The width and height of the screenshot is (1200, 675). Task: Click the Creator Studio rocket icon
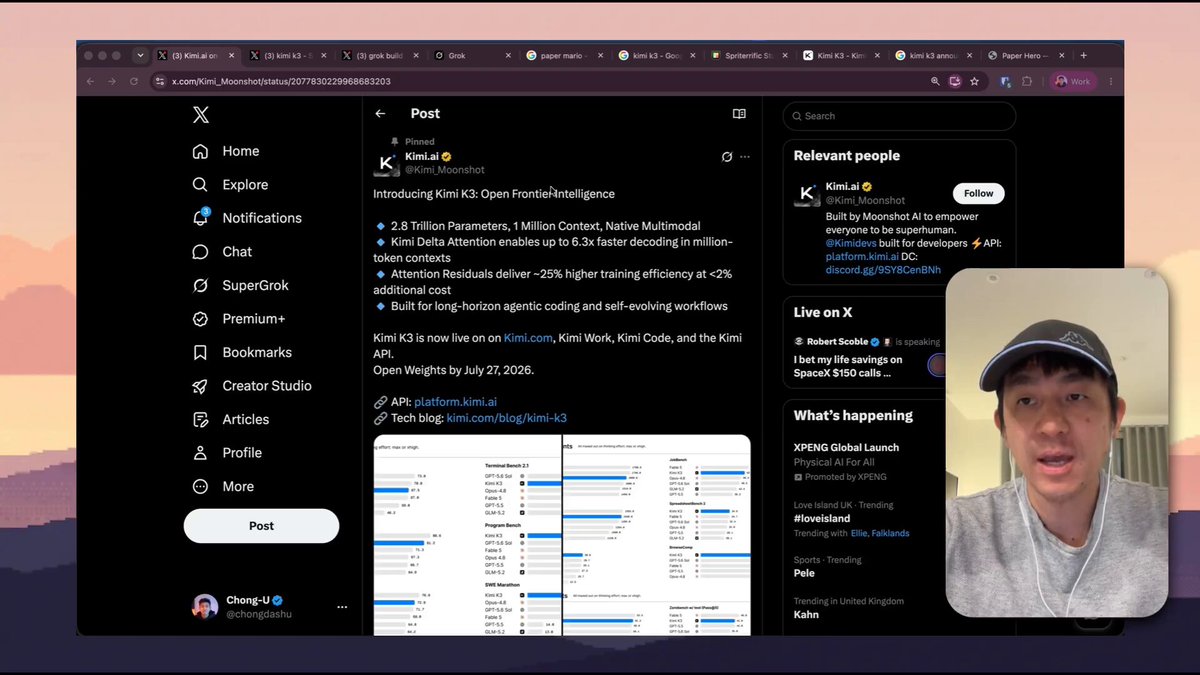point(201,386)
